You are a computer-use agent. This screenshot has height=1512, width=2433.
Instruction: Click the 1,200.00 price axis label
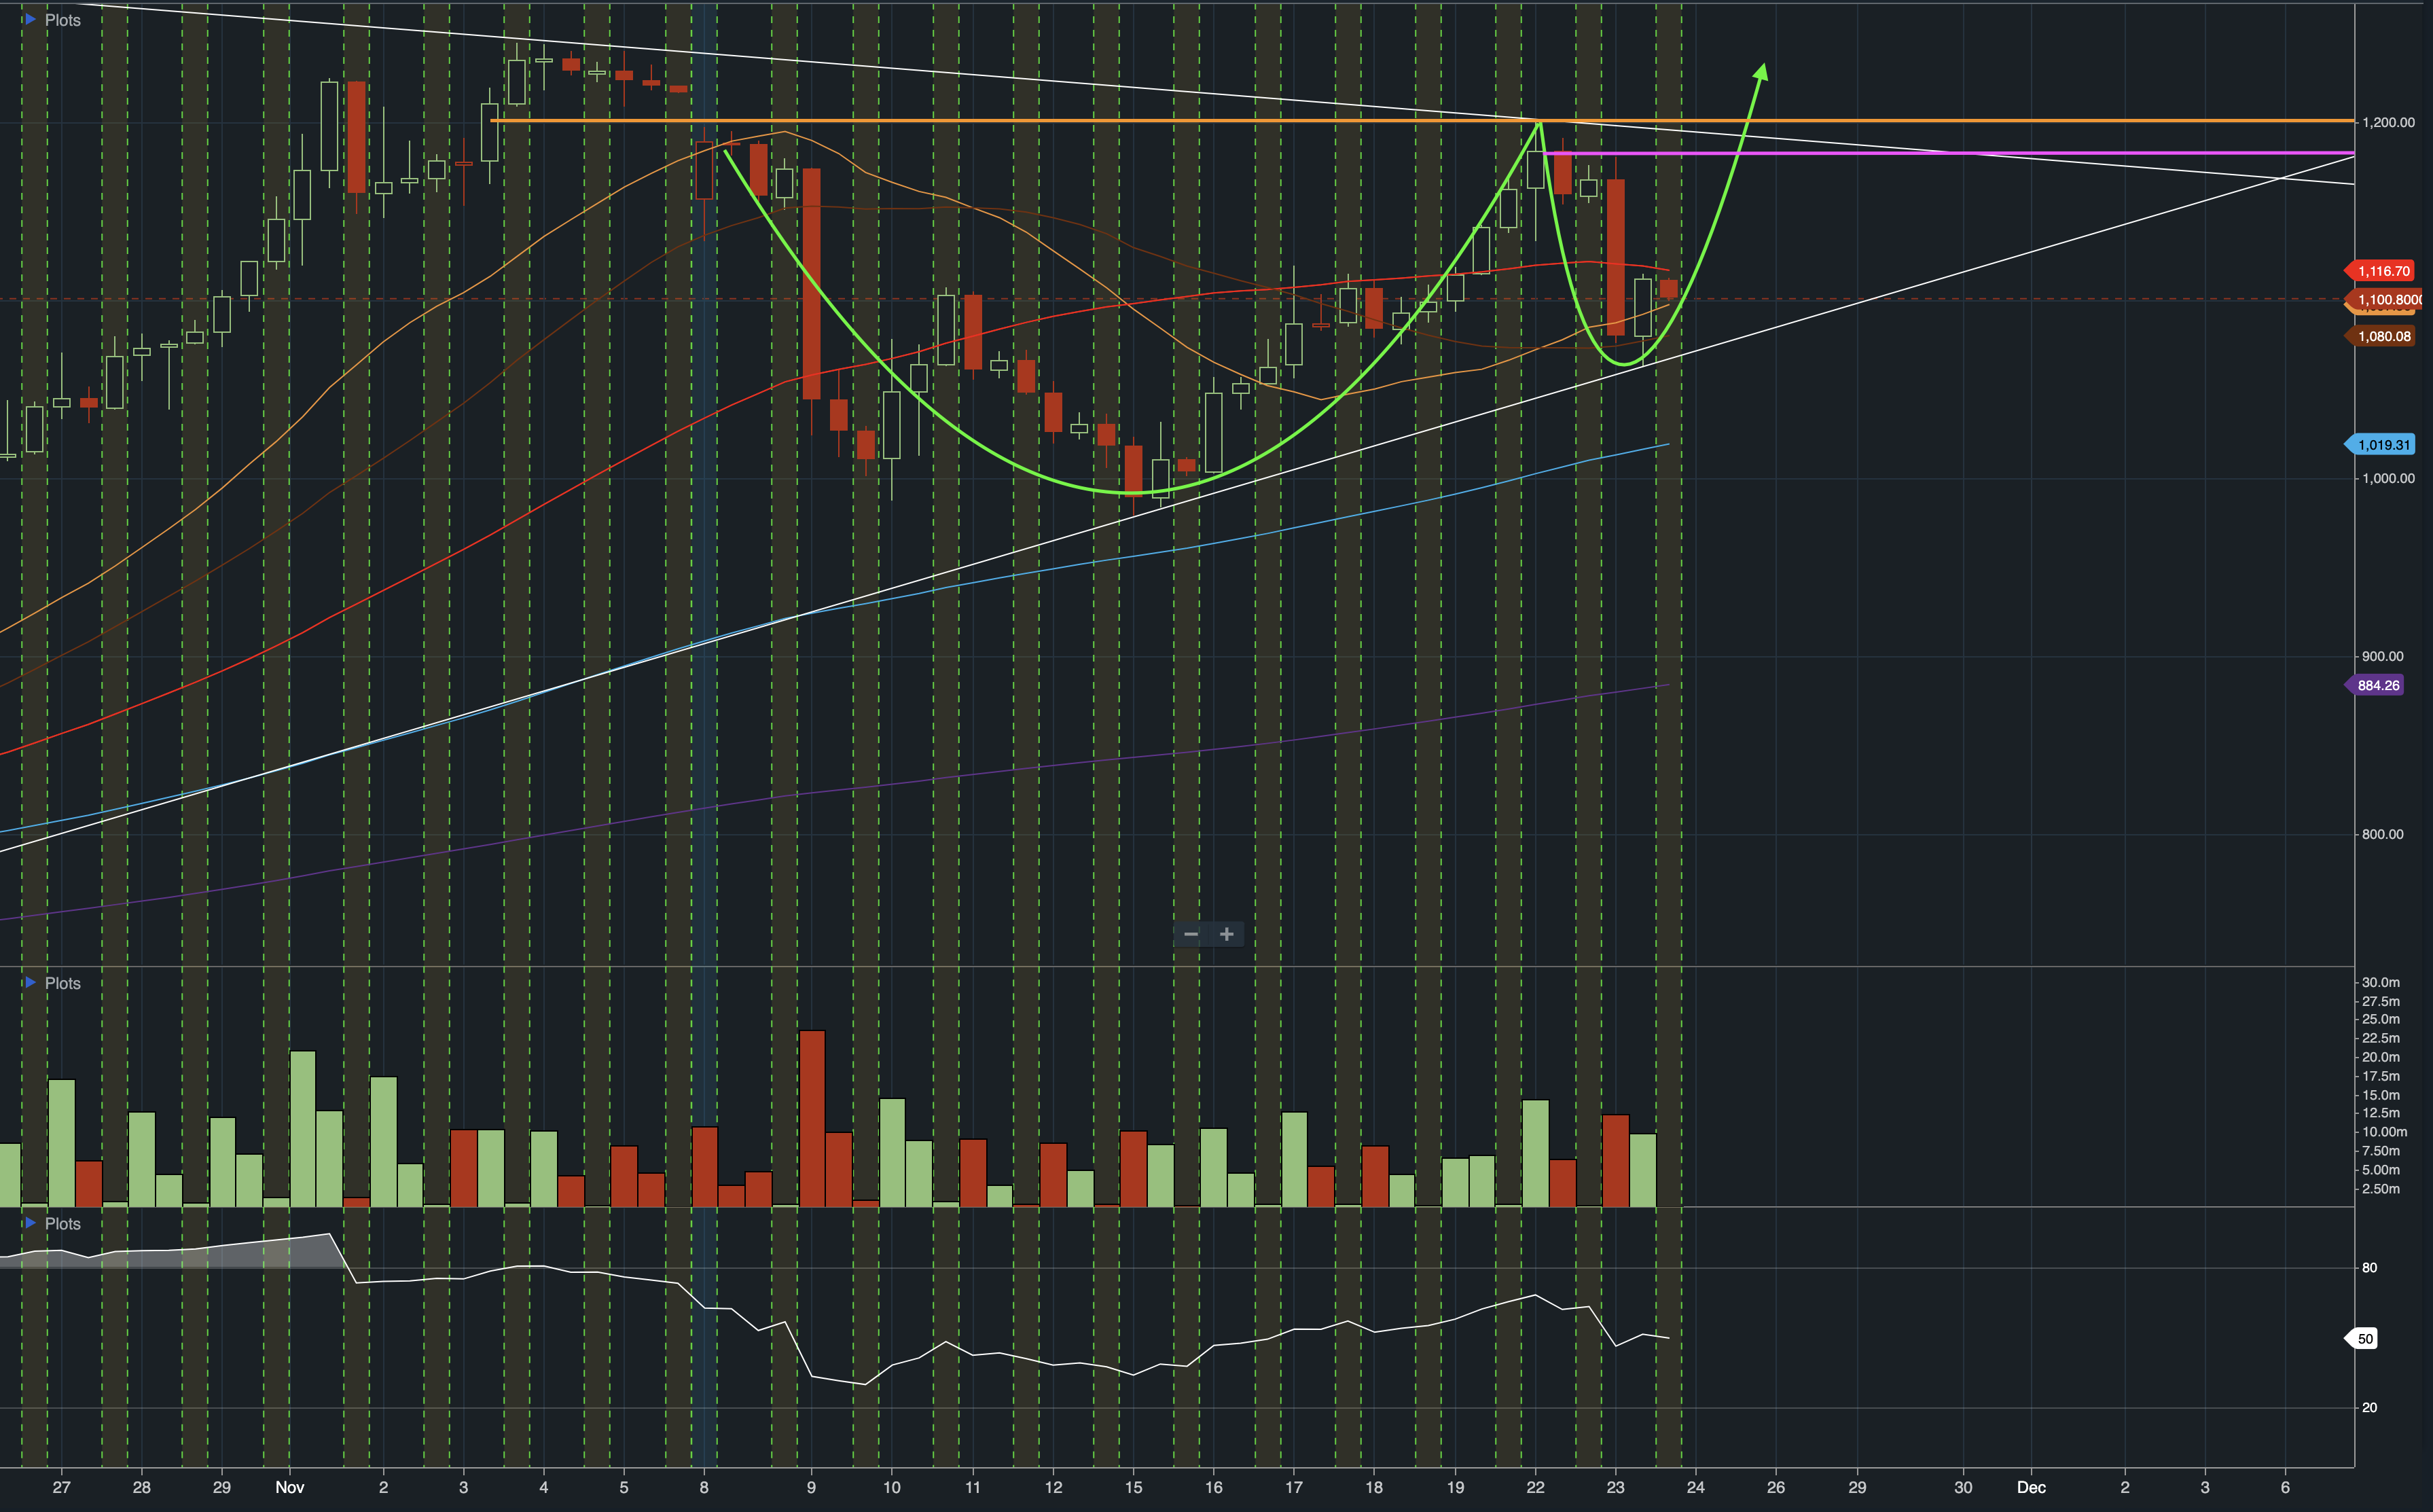click(2388, 122)
